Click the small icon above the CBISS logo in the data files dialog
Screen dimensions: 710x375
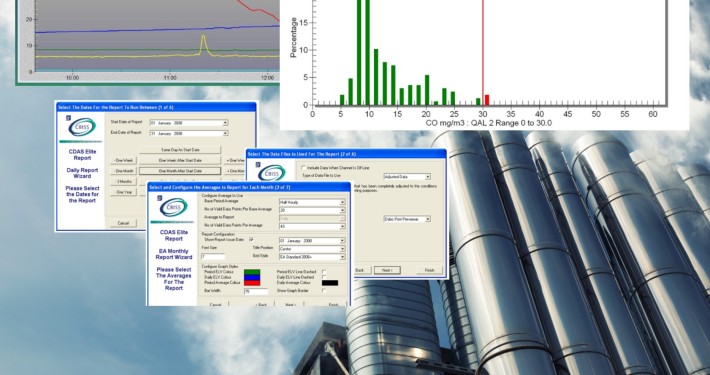click(x=258, y=163)
